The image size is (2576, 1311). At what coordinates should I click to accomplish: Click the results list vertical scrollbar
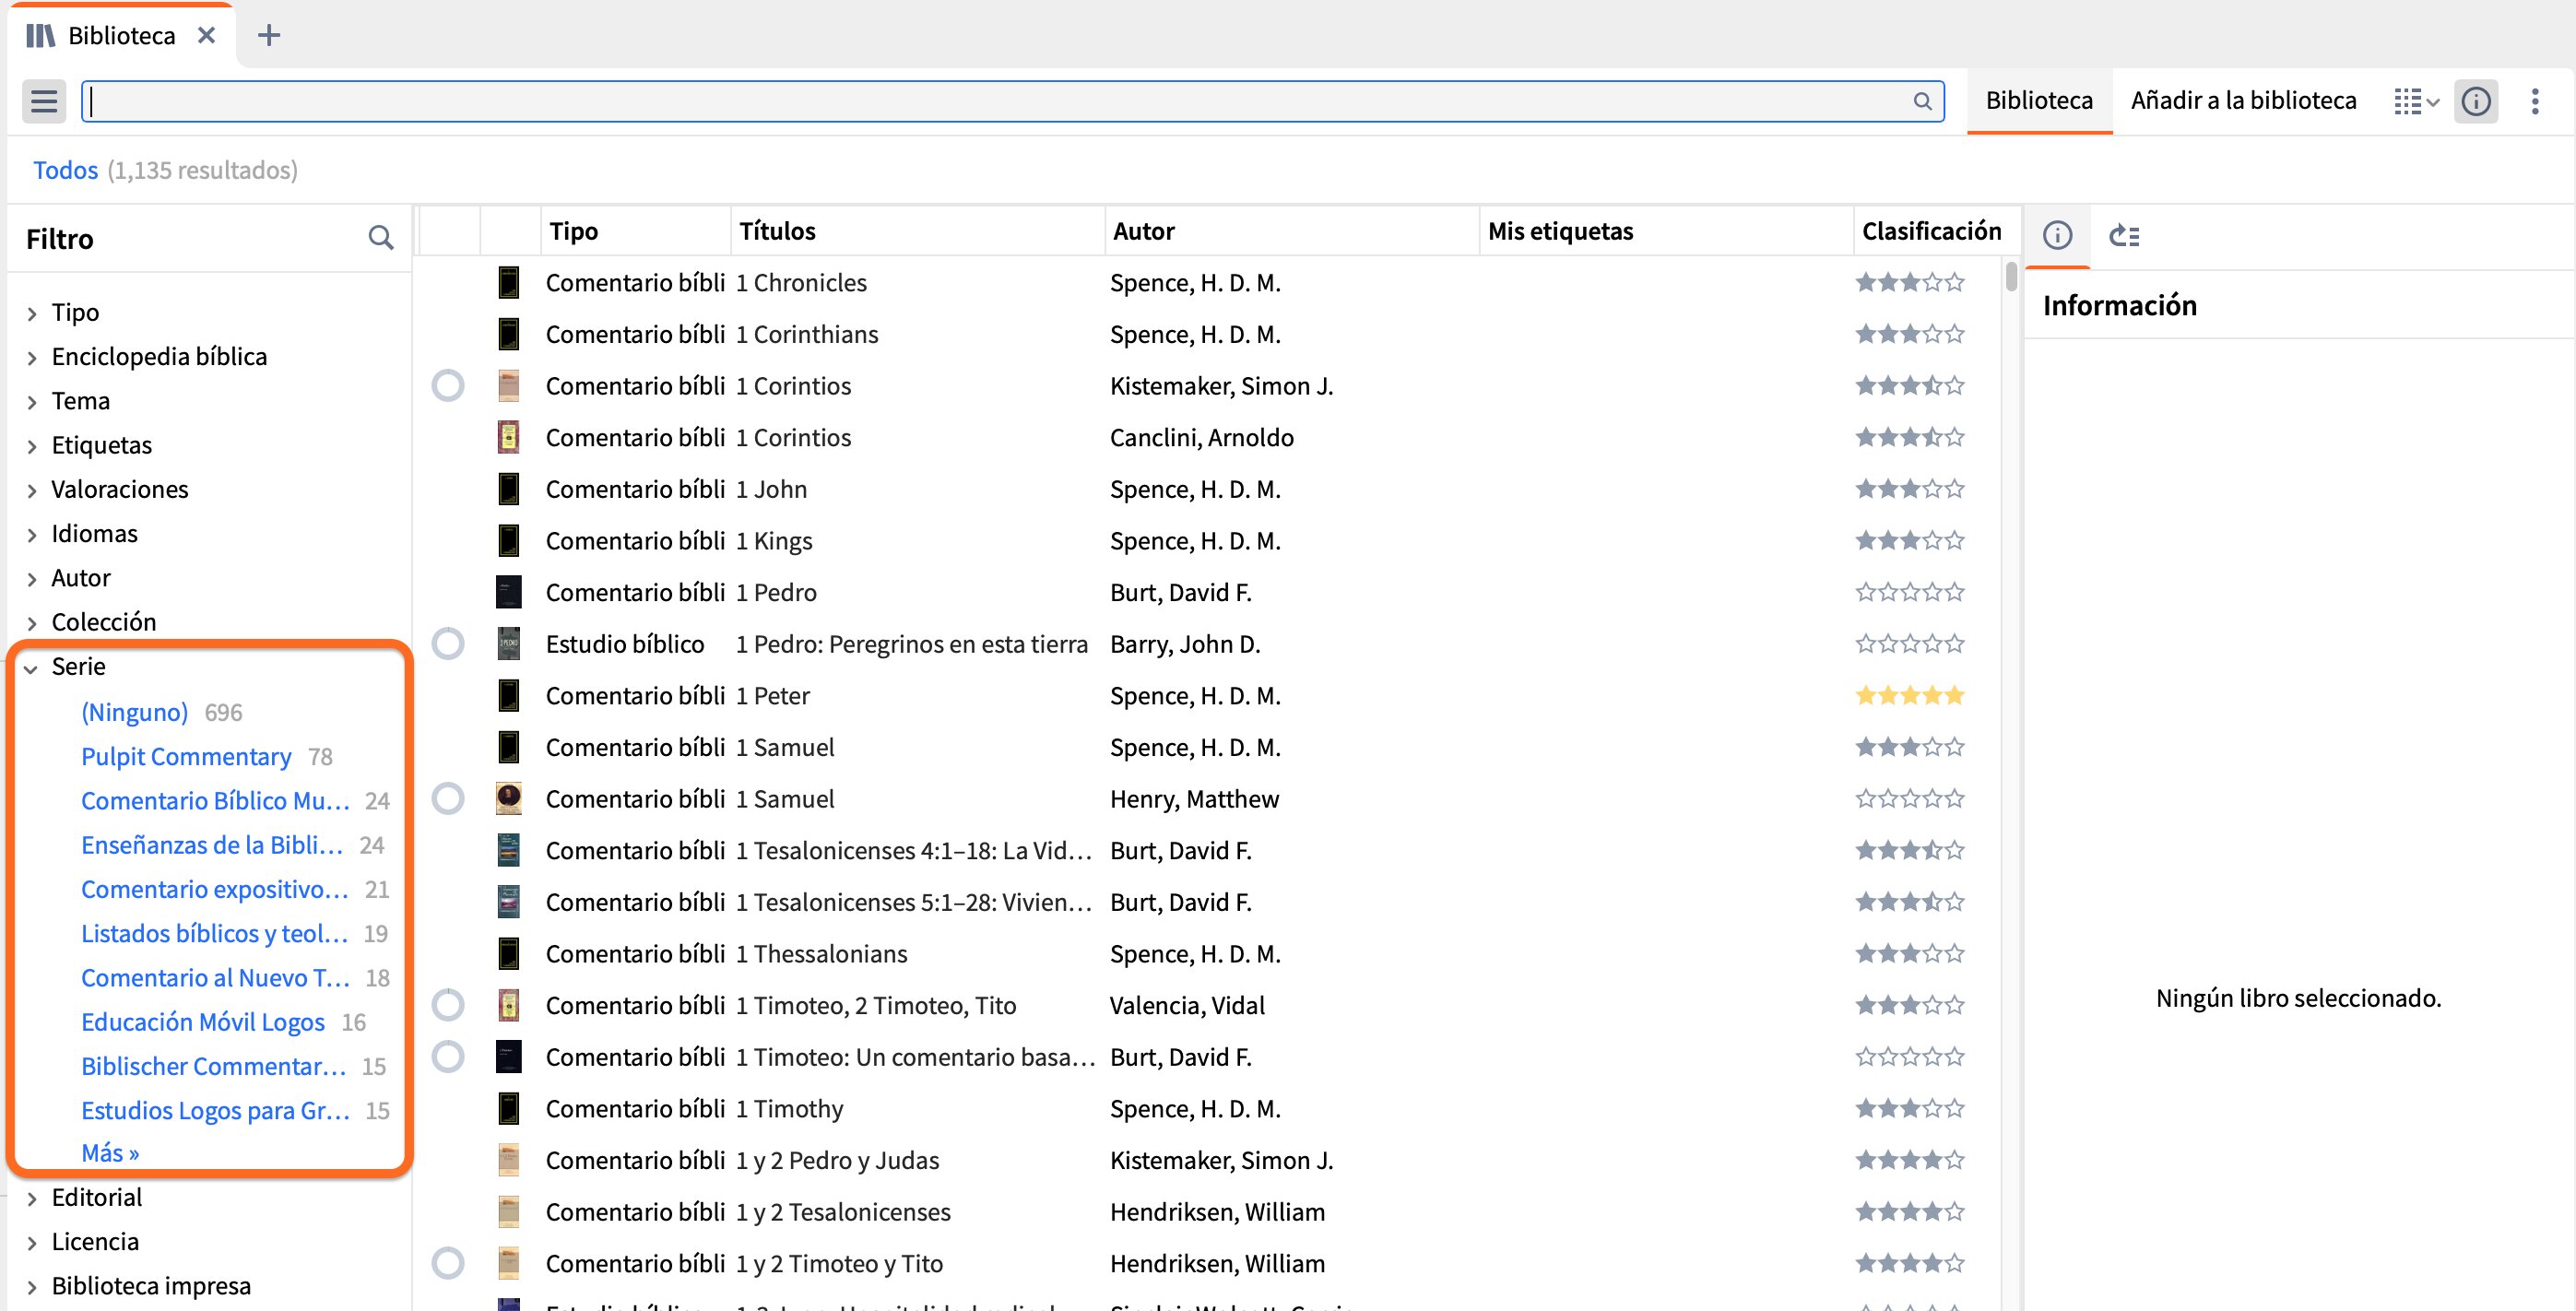2010,275
